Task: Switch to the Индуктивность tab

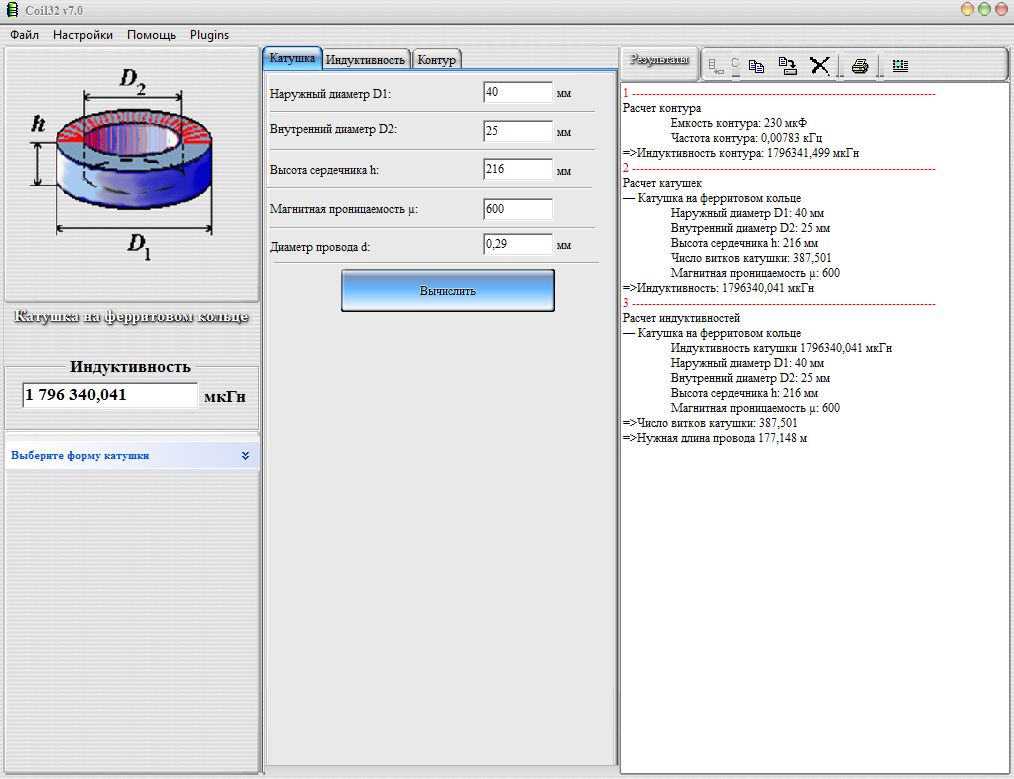Action: pyautogui.click(x=366, y=60)
